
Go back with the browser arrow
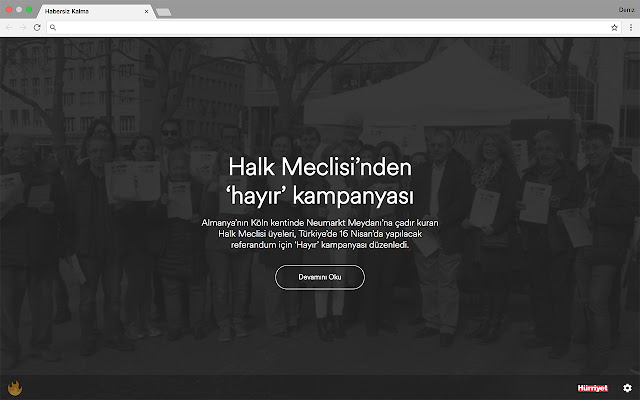[9, 27]
